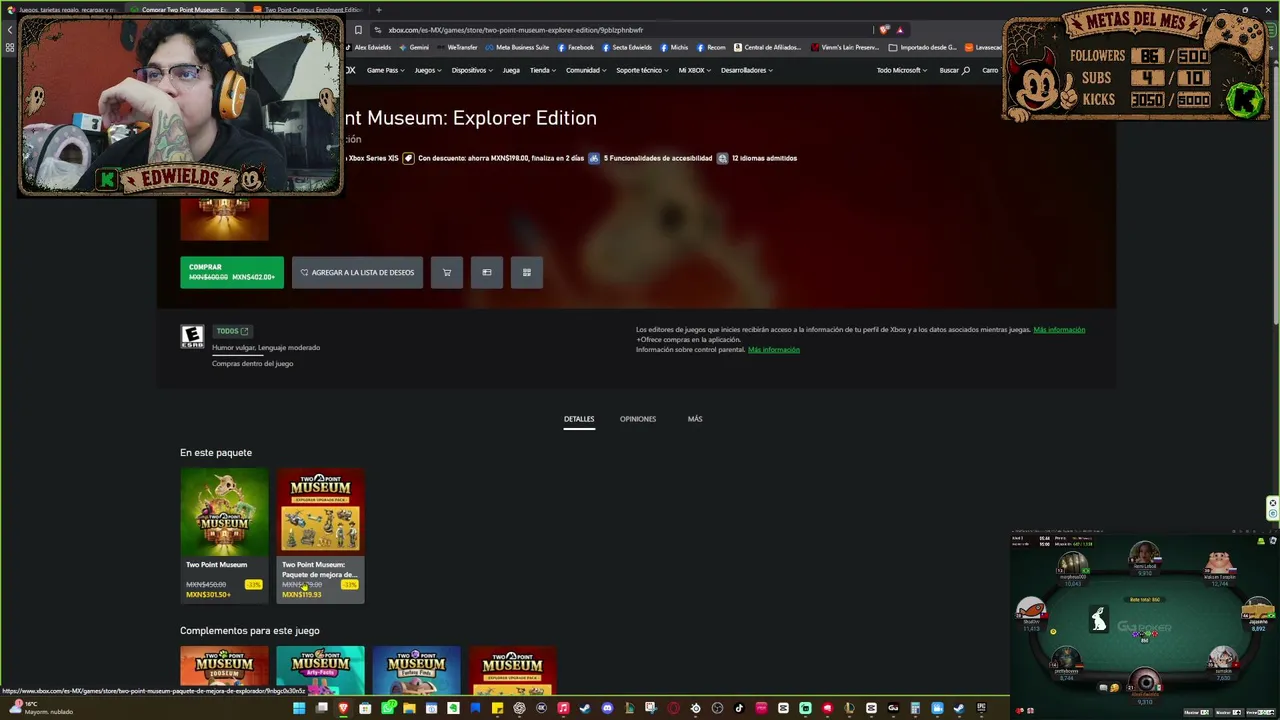Open Sticky Notes from the taskbar
The image size is (1280, 720).
coord(497,709)
